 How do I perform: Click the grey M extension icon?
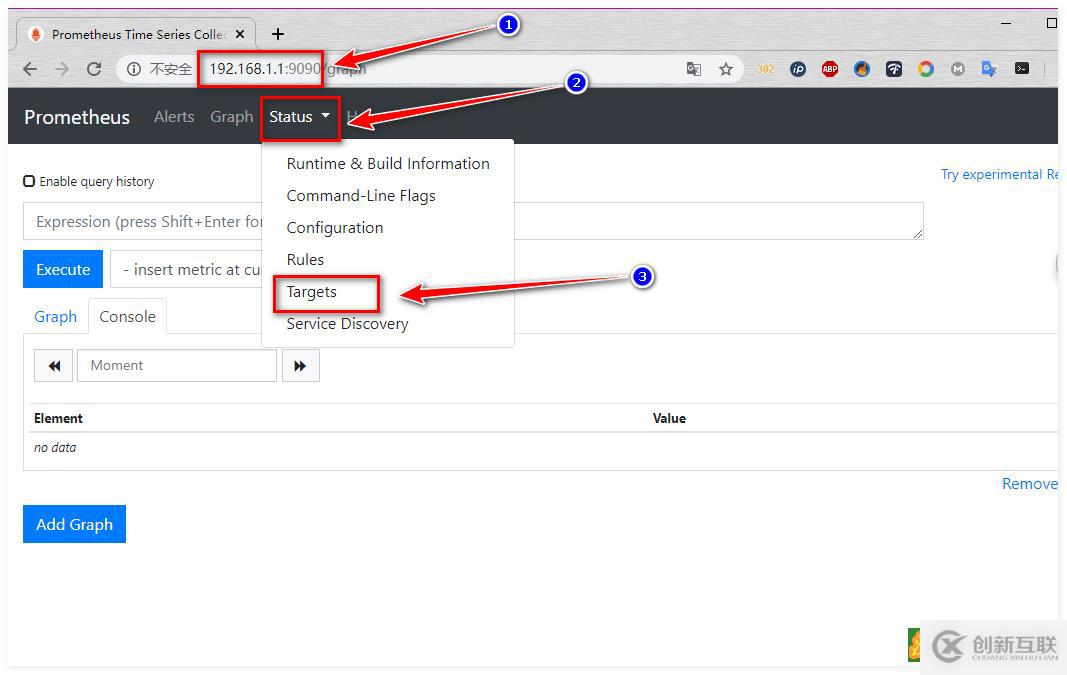click(957, 69)
